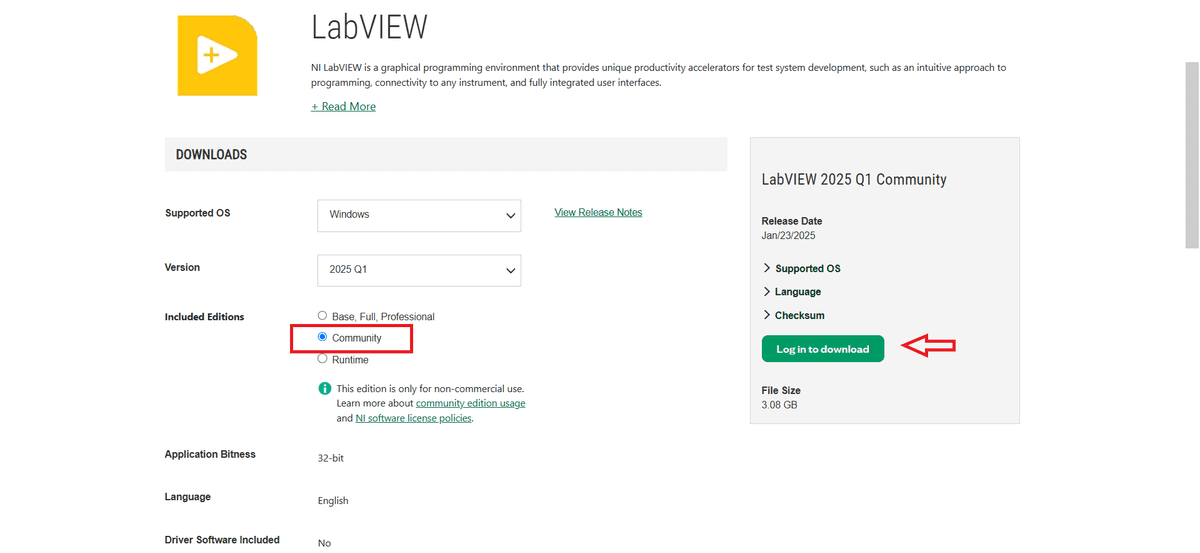Select the Base, Full, Professional edition

click(x=322, y=316)
